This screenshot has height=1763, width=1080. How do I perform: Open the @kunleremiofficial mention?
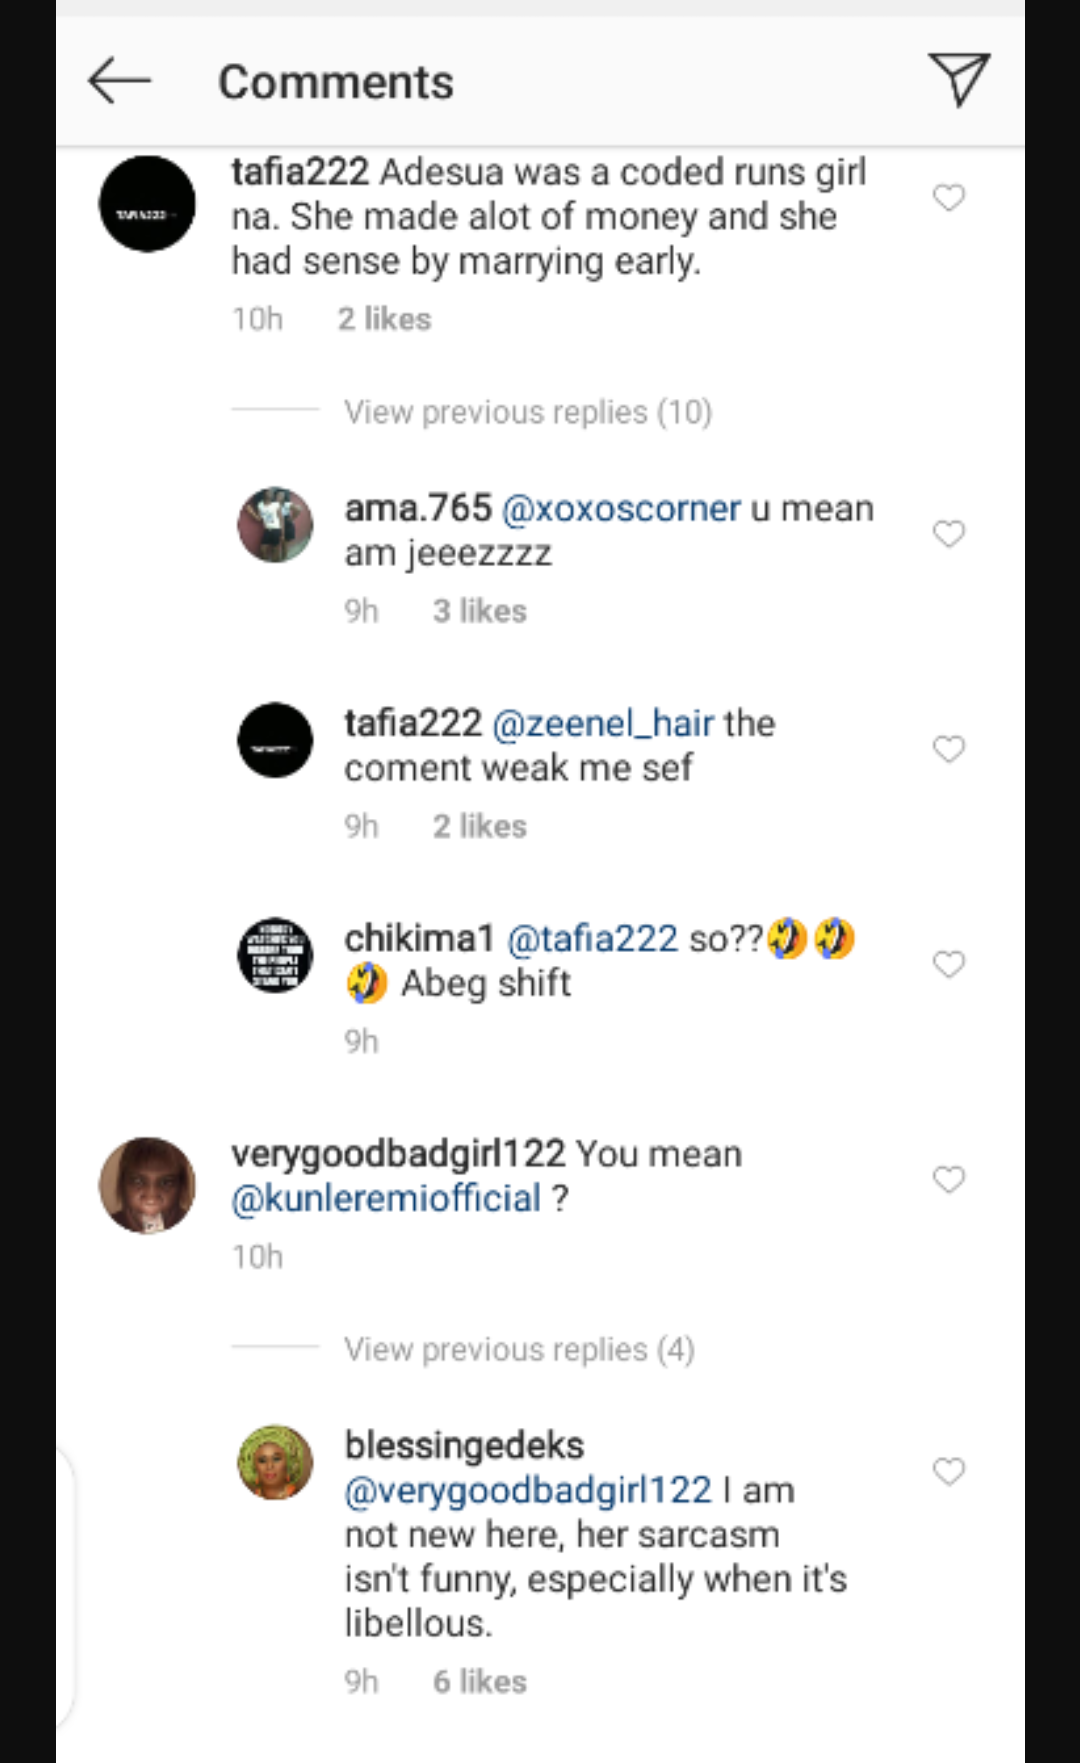pos(386,1199)
